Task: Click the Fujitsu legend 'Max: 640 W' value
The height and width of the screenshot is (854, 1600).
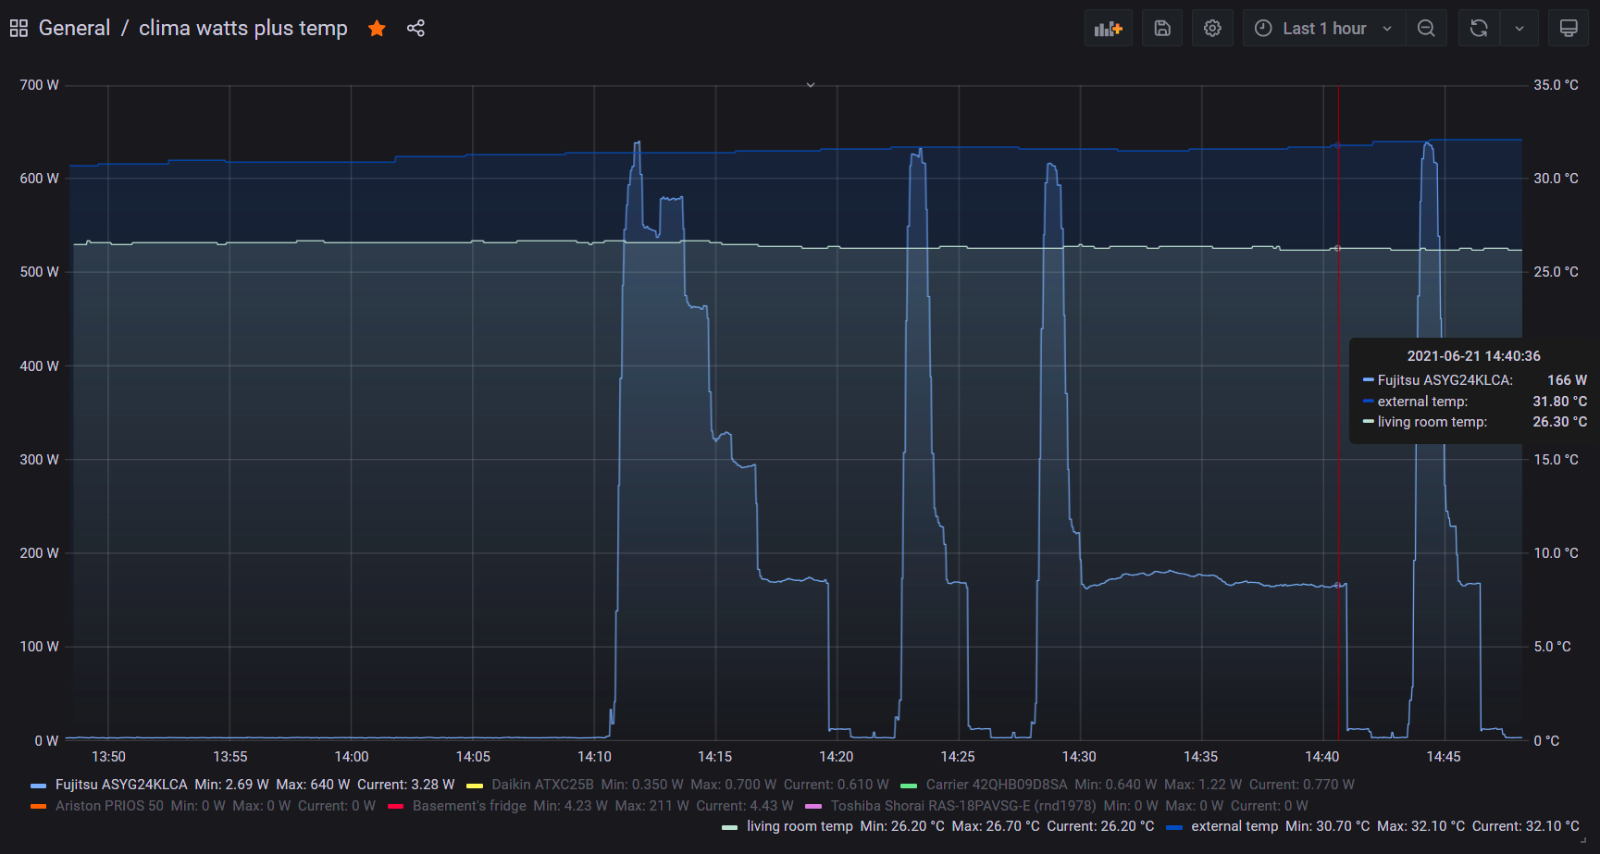Action: coord(313,784)
